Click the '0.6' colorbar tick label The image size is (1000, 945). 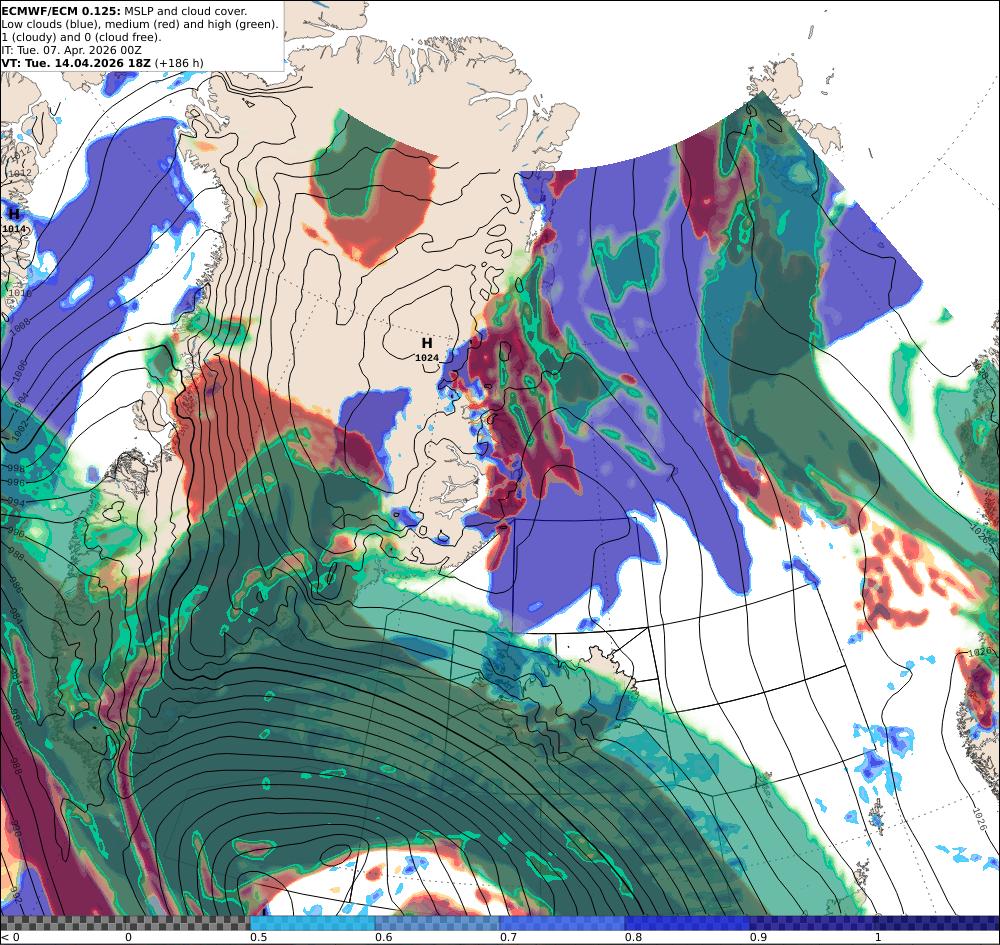pos(383,937)
